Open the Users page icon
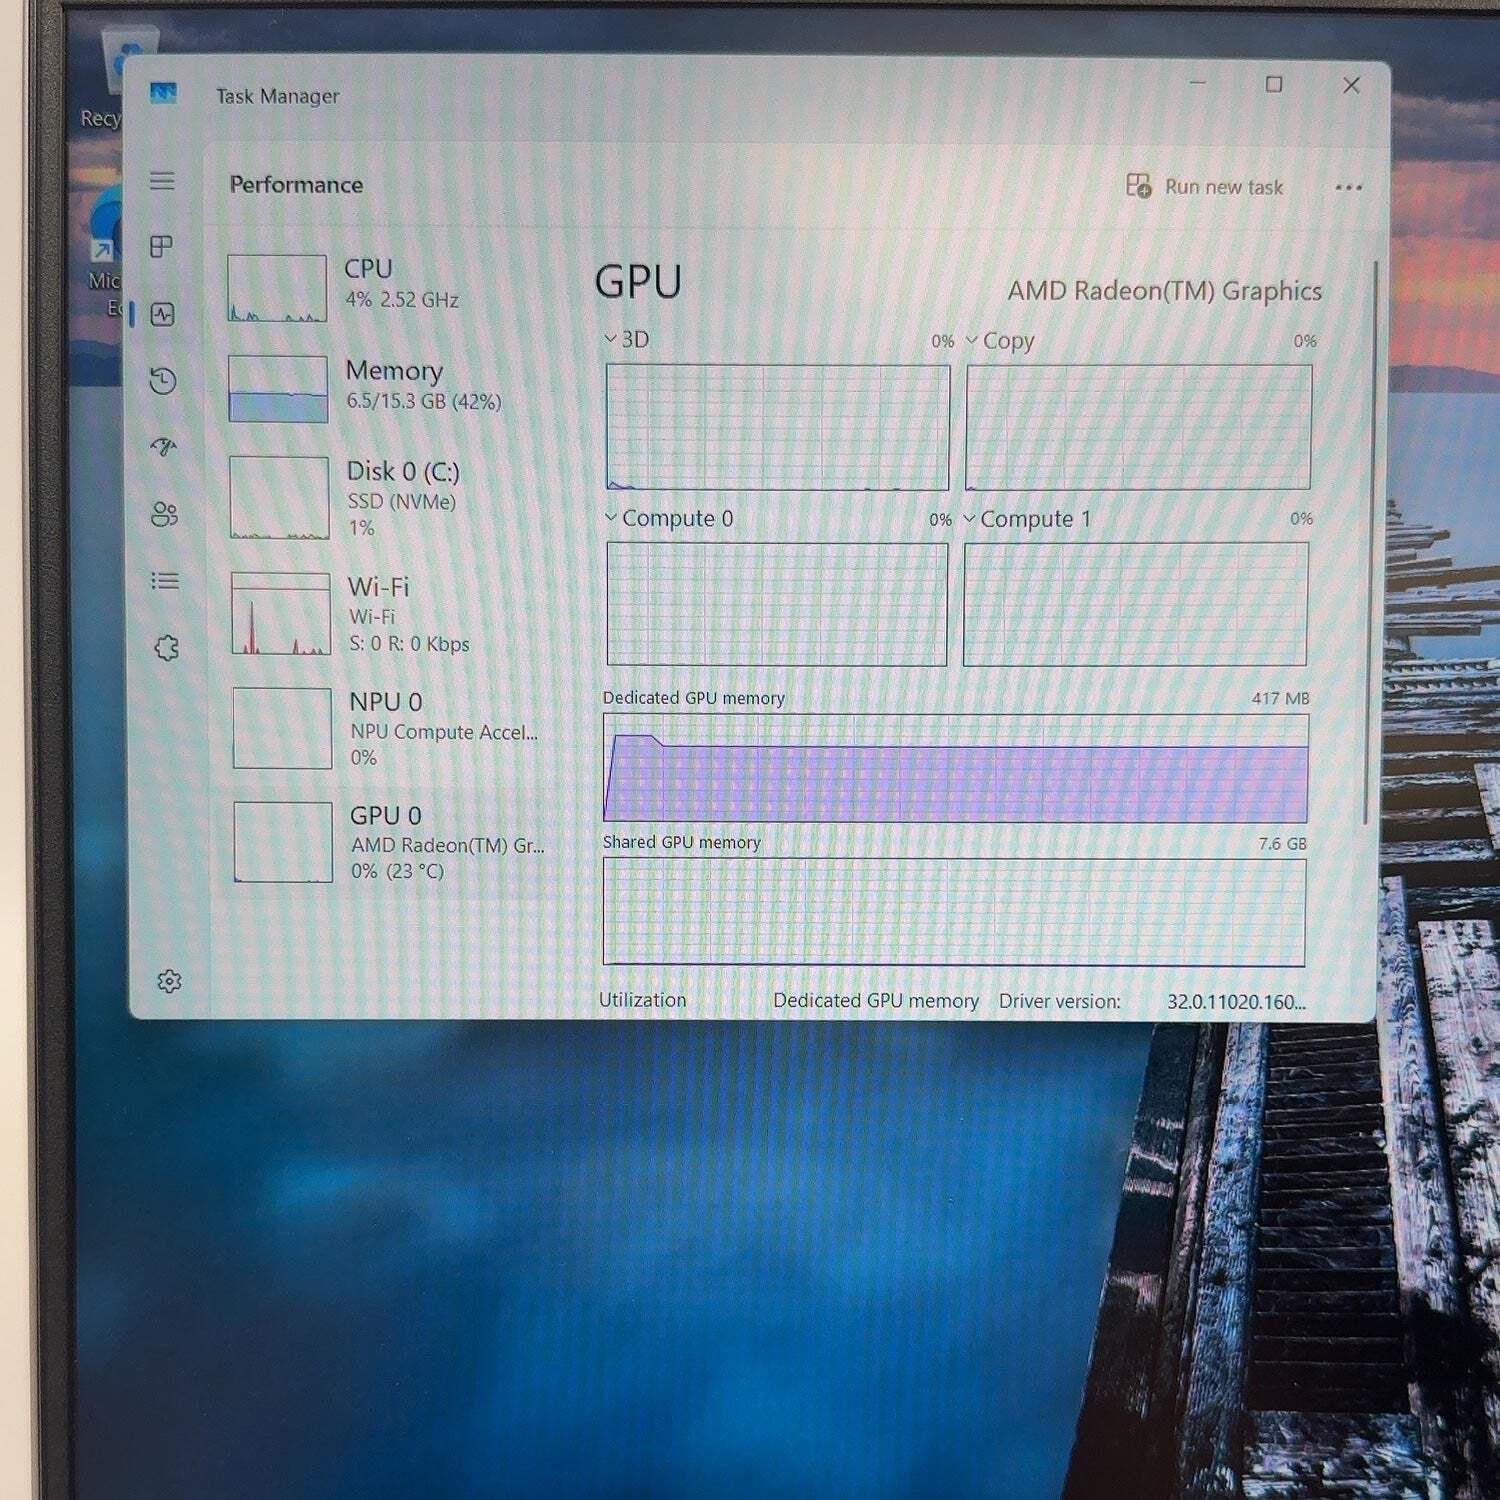 pos(164,514)
